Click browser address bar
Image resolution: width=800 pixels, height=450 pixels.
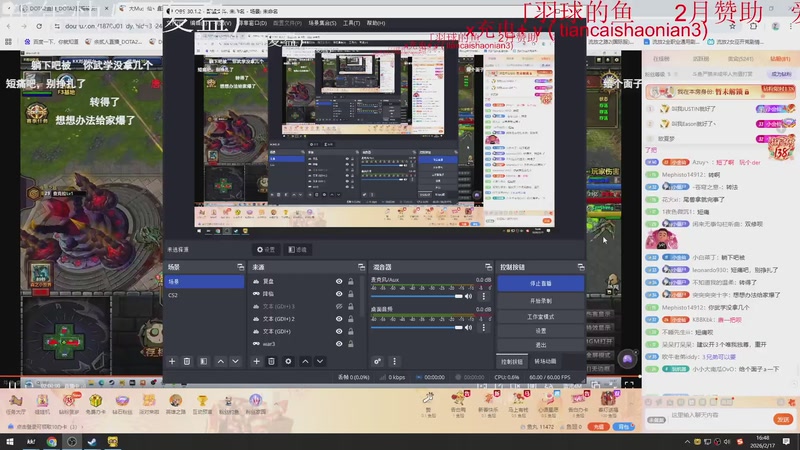[110, 26]
